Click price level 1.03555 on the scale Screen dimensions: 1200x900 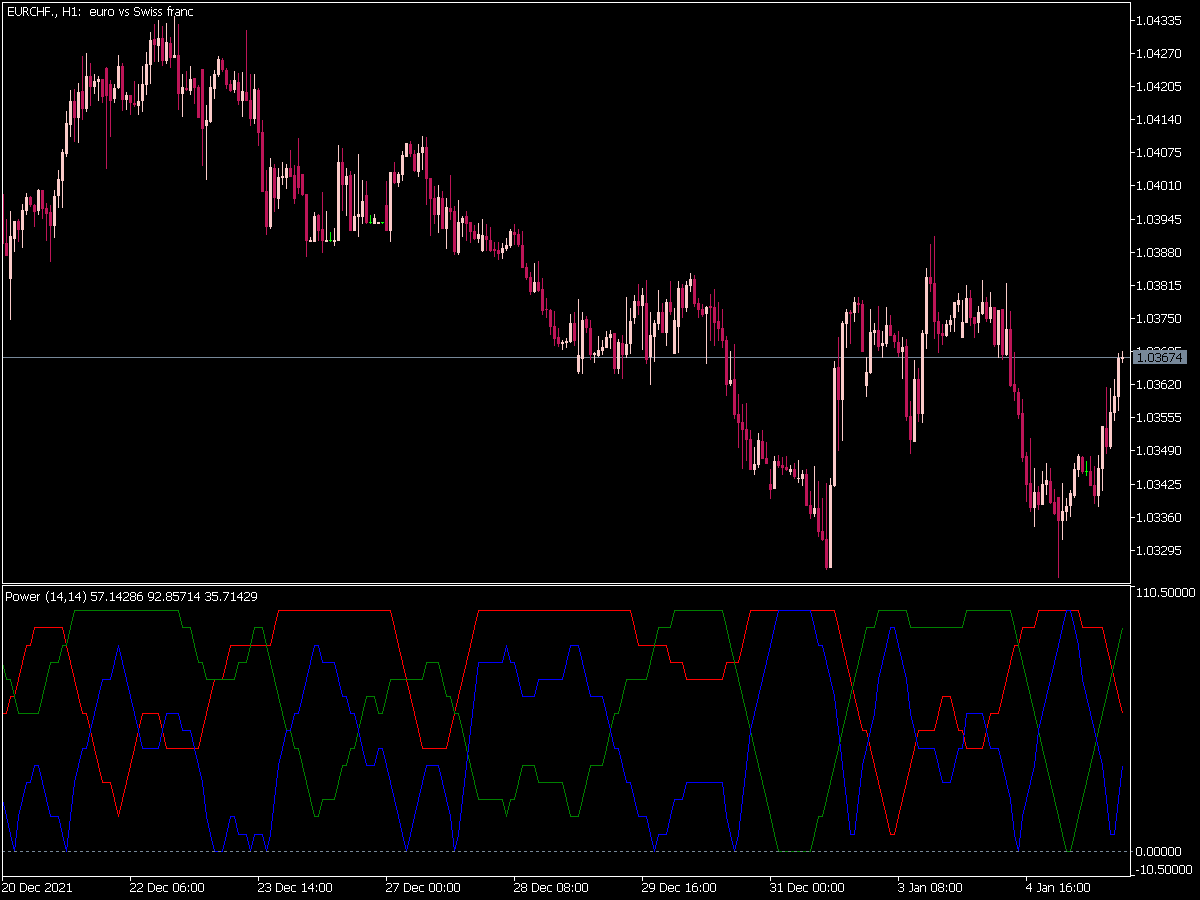coord(1161,417)
